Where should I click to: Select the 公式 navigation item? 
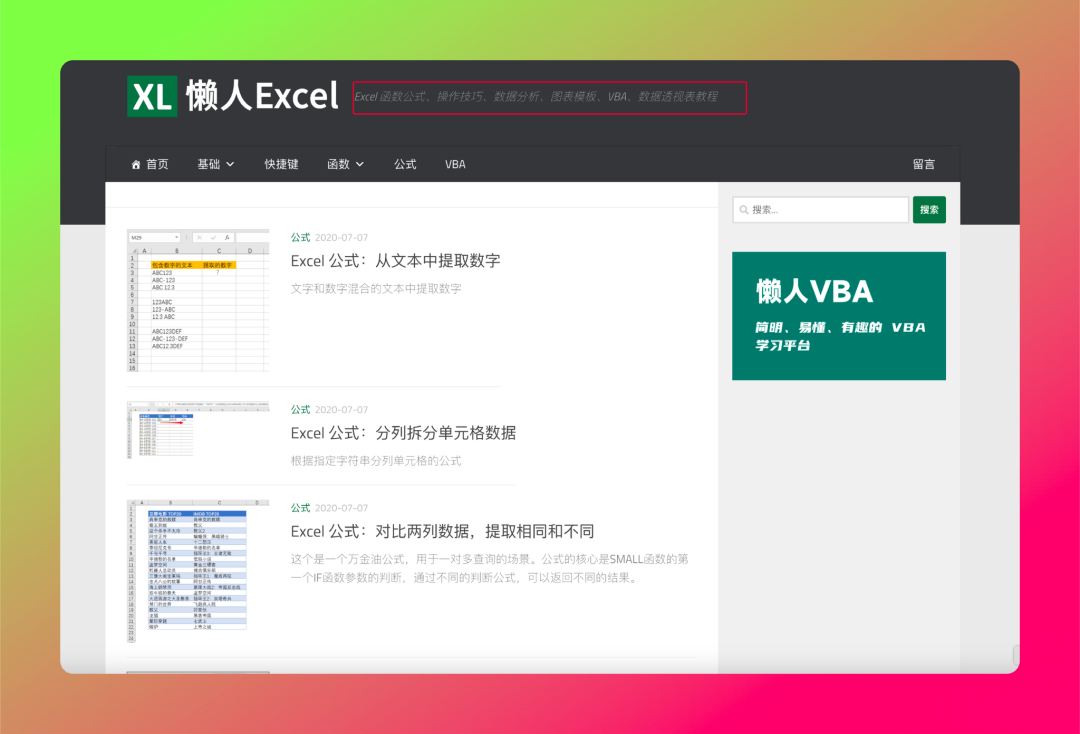(405, 165)
